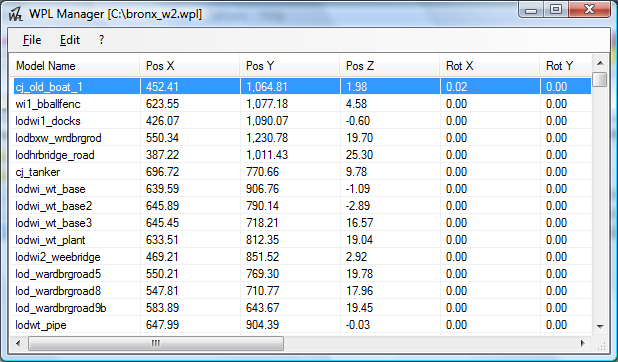Select the lodwi2_weebridge row
The height and width of the screenshot is (362, 618).
pos(302,257)
